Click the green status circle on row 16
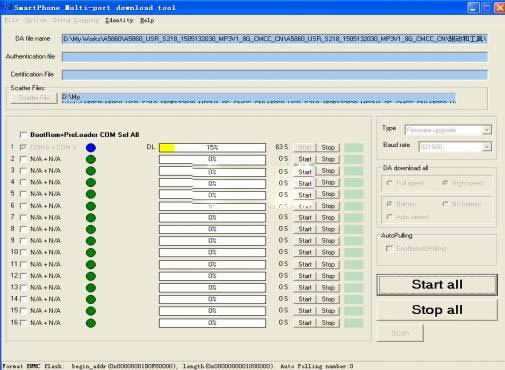 [x=91, y=323]
